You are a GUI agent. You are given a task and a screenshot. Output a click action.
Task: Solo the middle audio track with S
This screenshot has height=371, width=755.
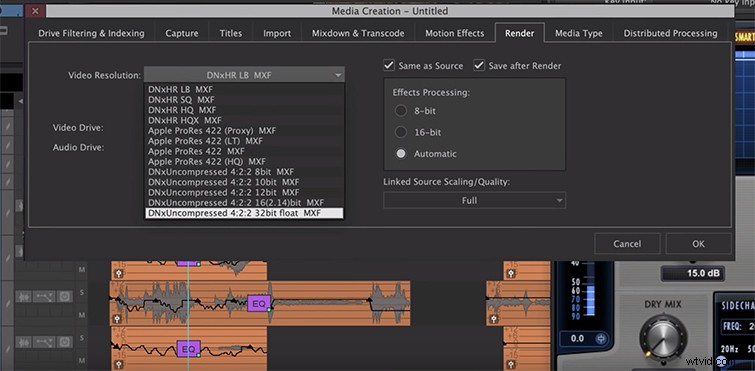pos(82,292)
